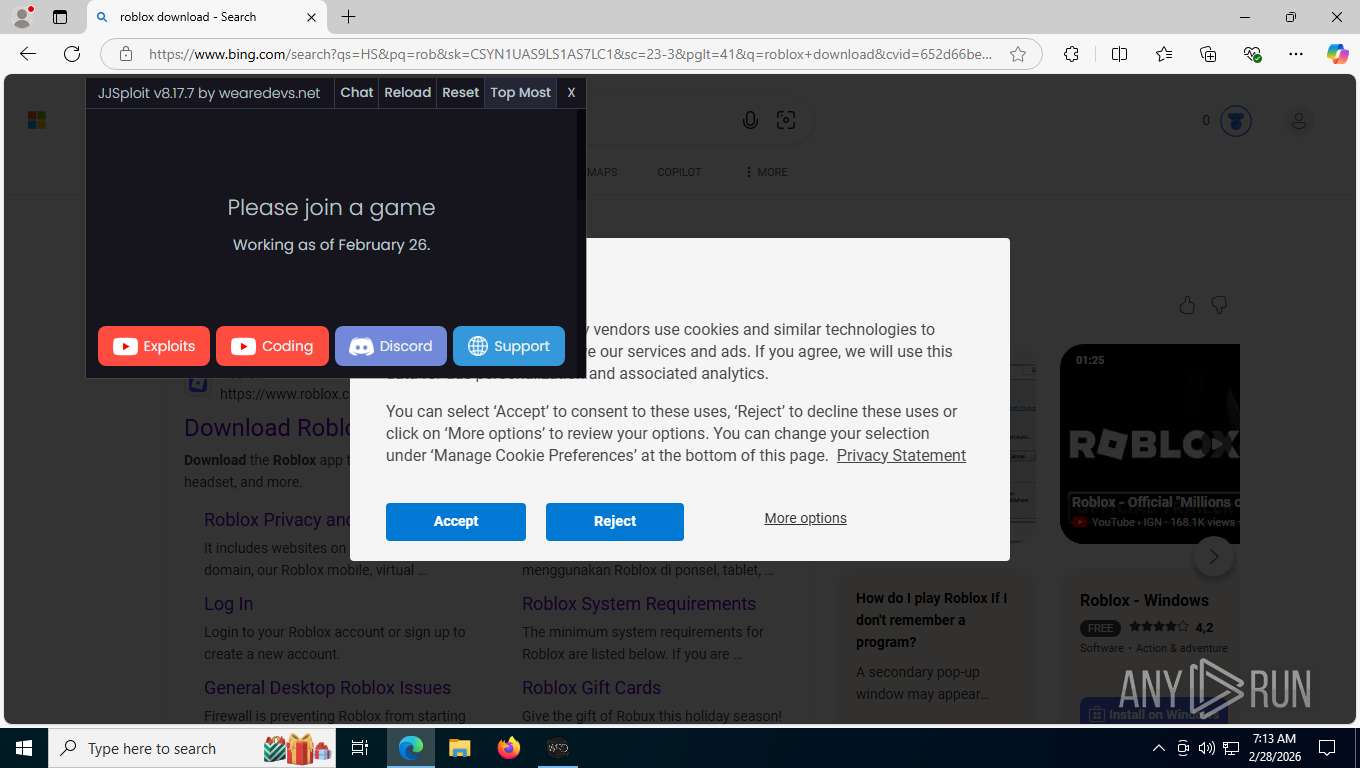Open the Roblox - Windows app card title

[1144, 600]
